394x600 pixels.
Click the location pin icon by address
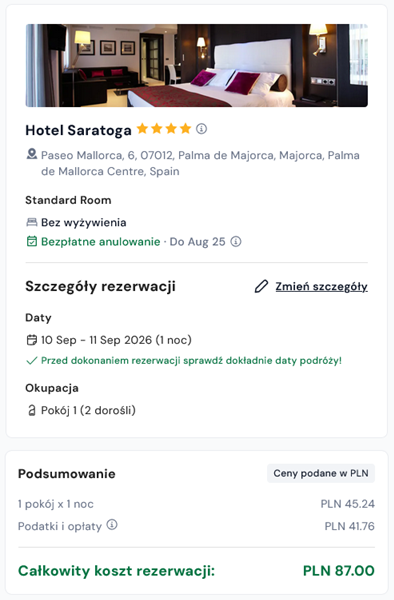(x=32, y=154)
